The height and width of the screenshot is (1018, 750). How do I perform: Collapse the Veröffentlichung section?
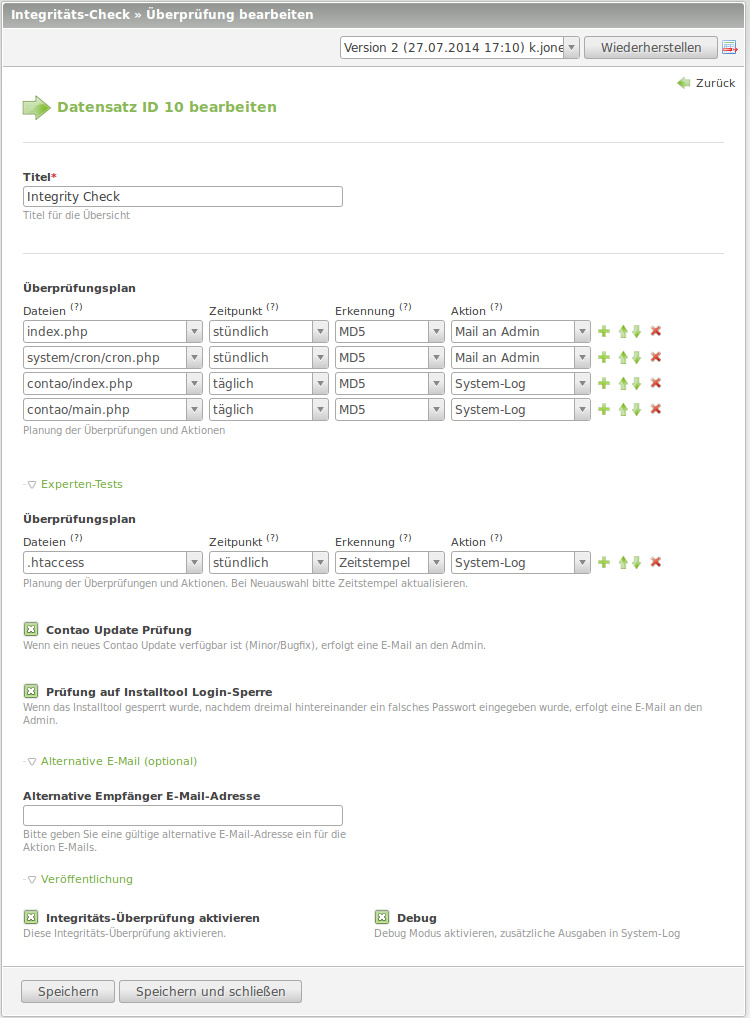[86, 879]
